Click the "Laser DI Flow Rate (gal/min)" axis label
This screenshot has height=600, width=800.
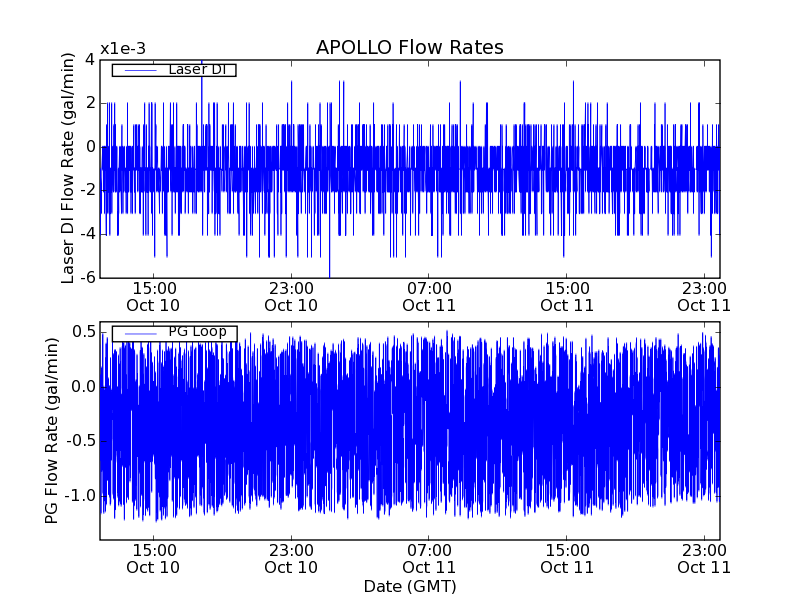pyautogui.click(x=68, y=167)
